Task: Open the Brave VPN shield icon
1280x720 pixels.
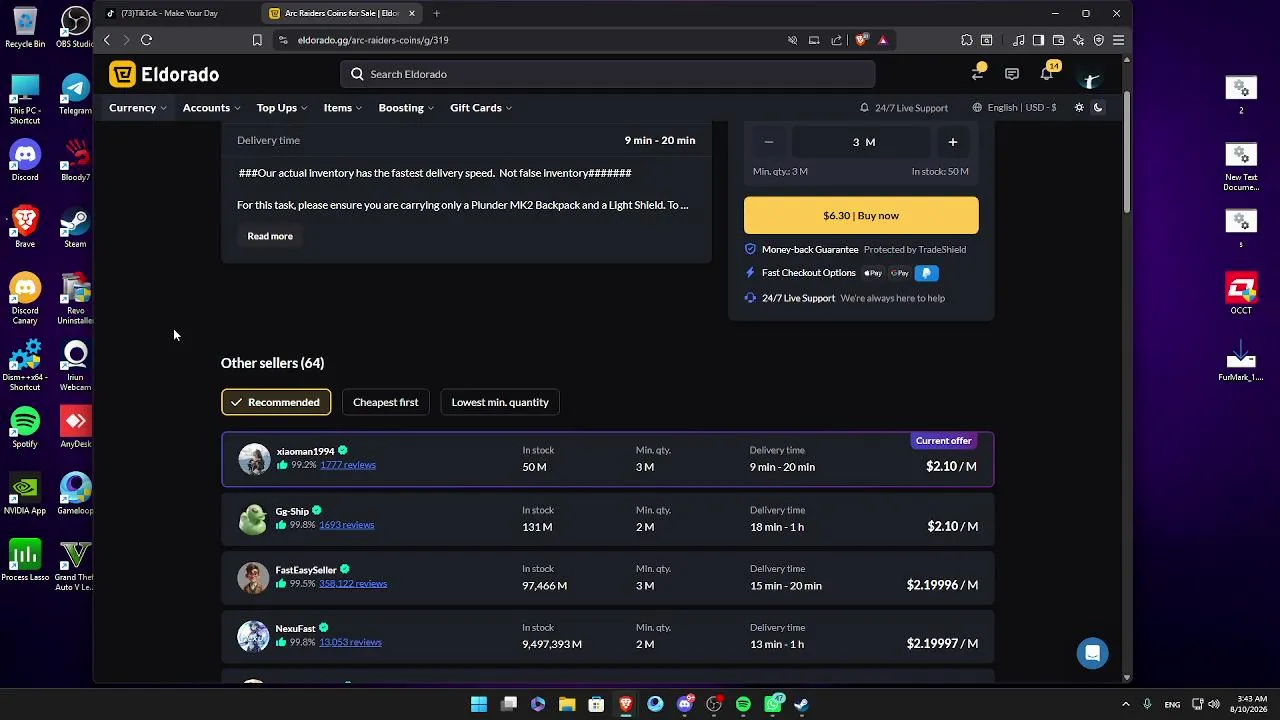Action: click(1098, 40)
